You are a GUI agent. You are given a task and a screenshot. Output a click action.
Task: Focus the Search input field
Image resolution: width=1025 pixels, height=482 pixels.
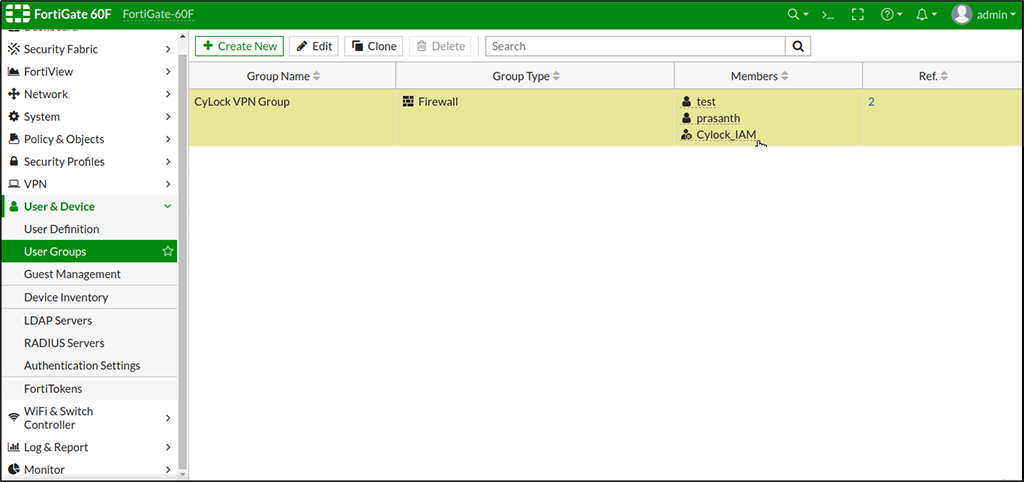(x=635, y=46)
